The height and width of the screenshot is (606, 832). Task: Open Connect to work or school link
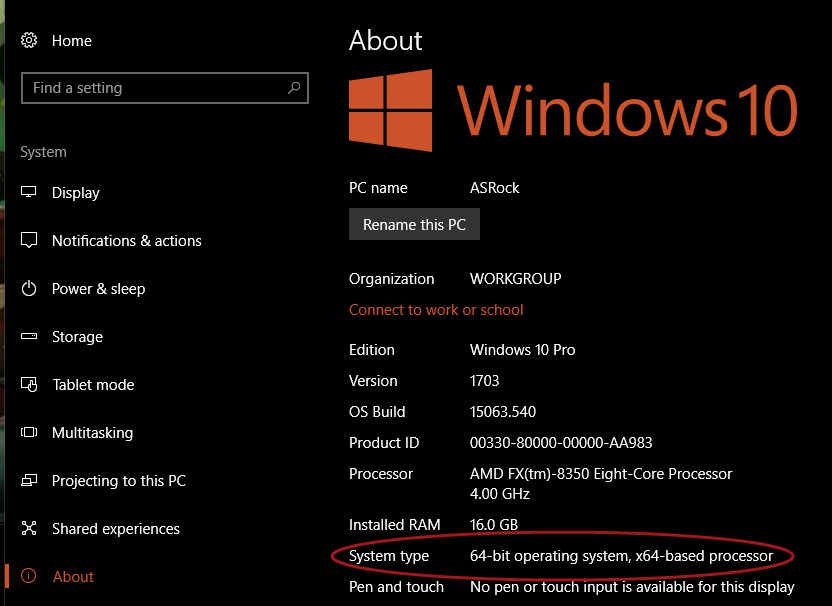tap(436, 310)
